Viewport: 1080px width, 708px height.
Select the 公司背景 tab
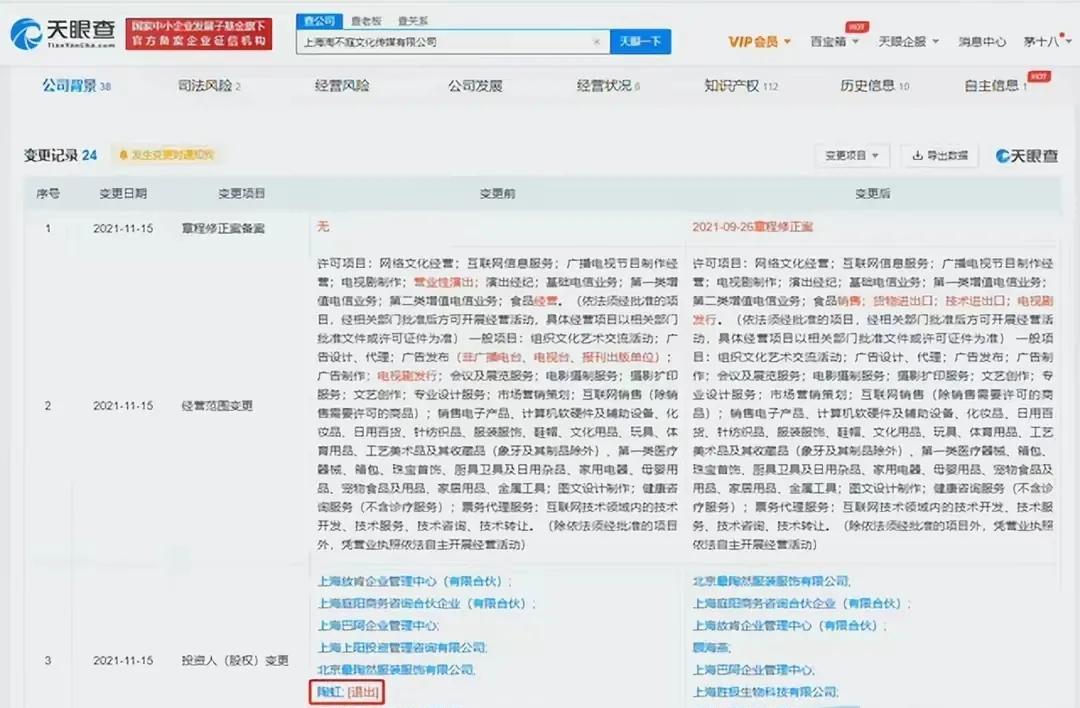76,86
